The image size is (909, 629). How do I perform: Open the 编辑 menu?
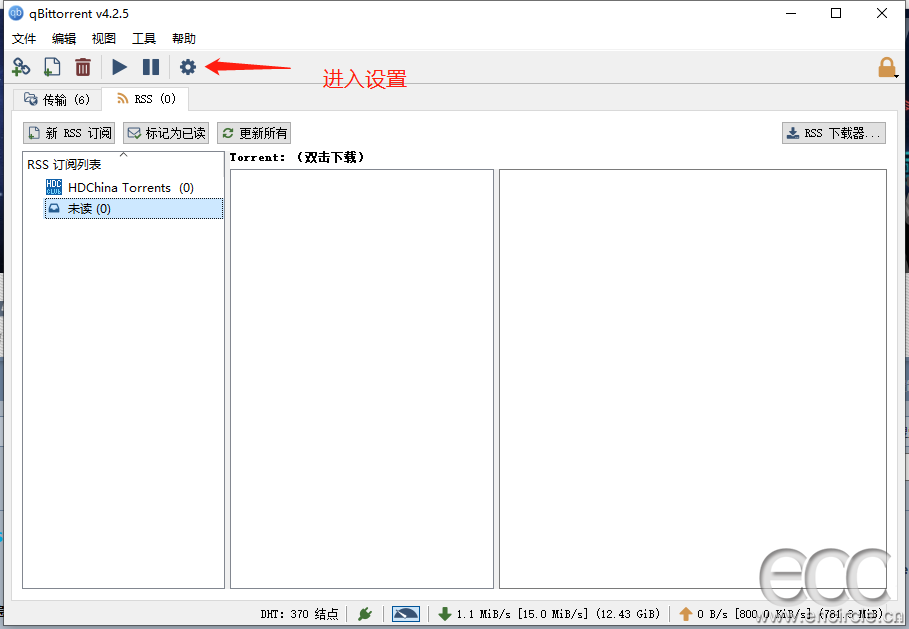pyautogui.click(x=64, y=39)
